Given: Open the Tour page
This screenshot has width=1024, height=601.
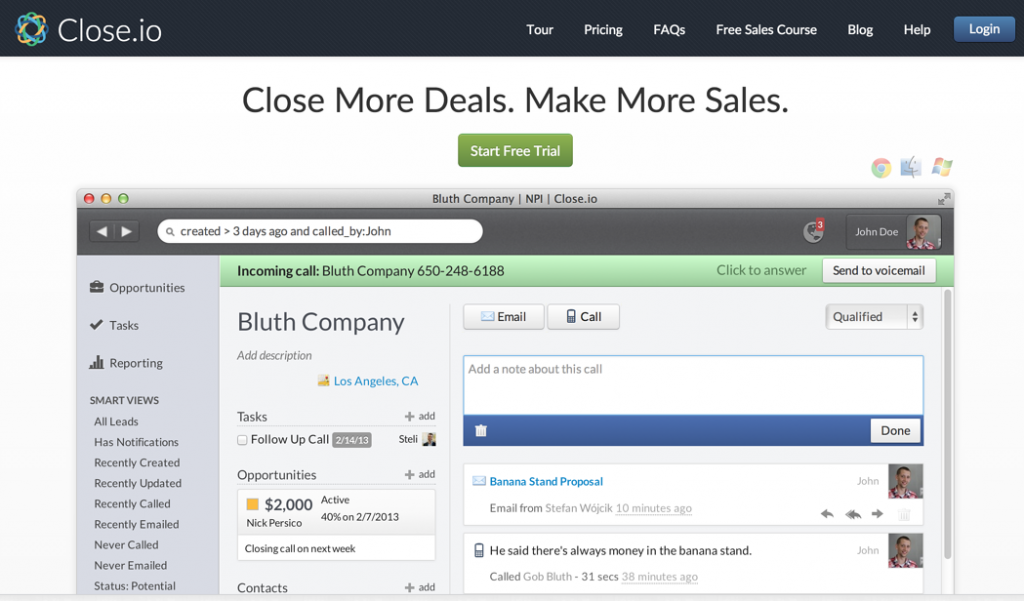Looking at the screenshot, I should (x=539, y=29).
